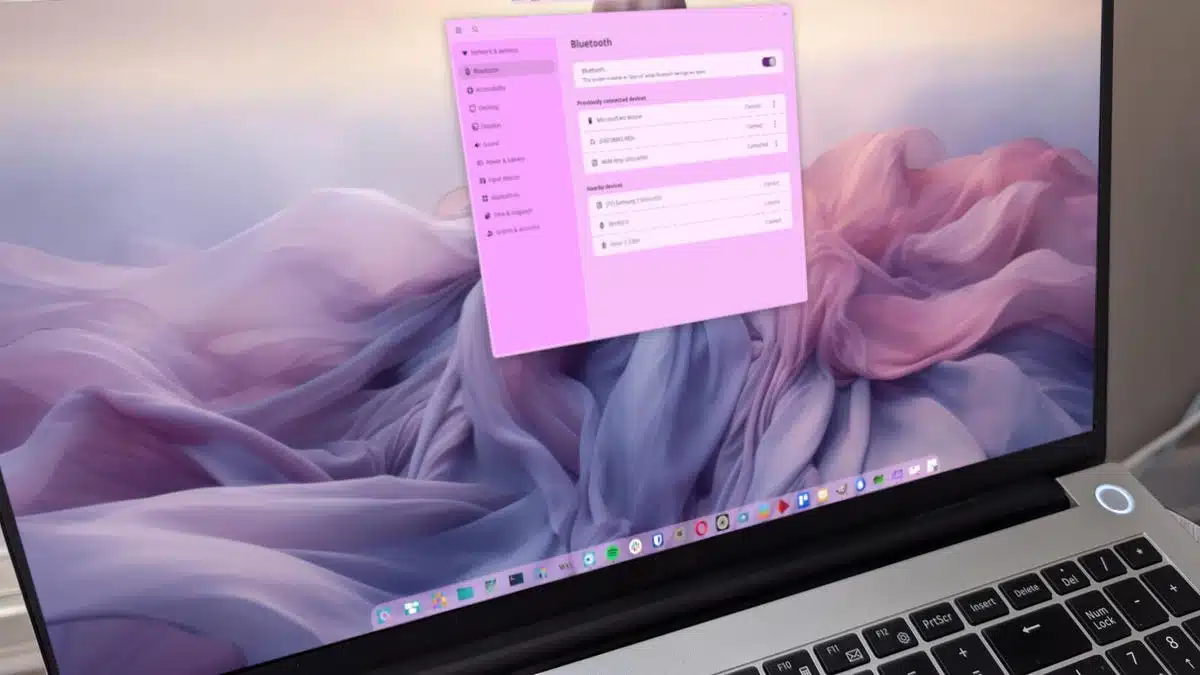Go to Desktop settings in sidebar
This screenshot has width=1200, height=675.
tap(484, 108)
